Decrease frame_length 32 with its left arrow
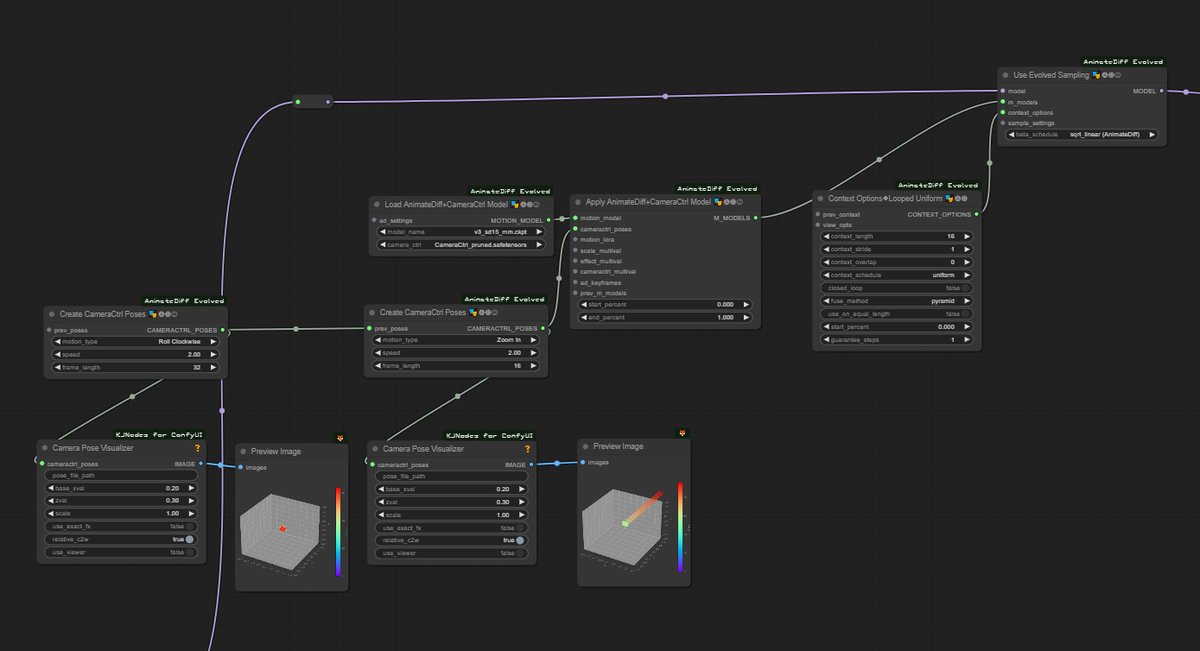 coord(55,367)
